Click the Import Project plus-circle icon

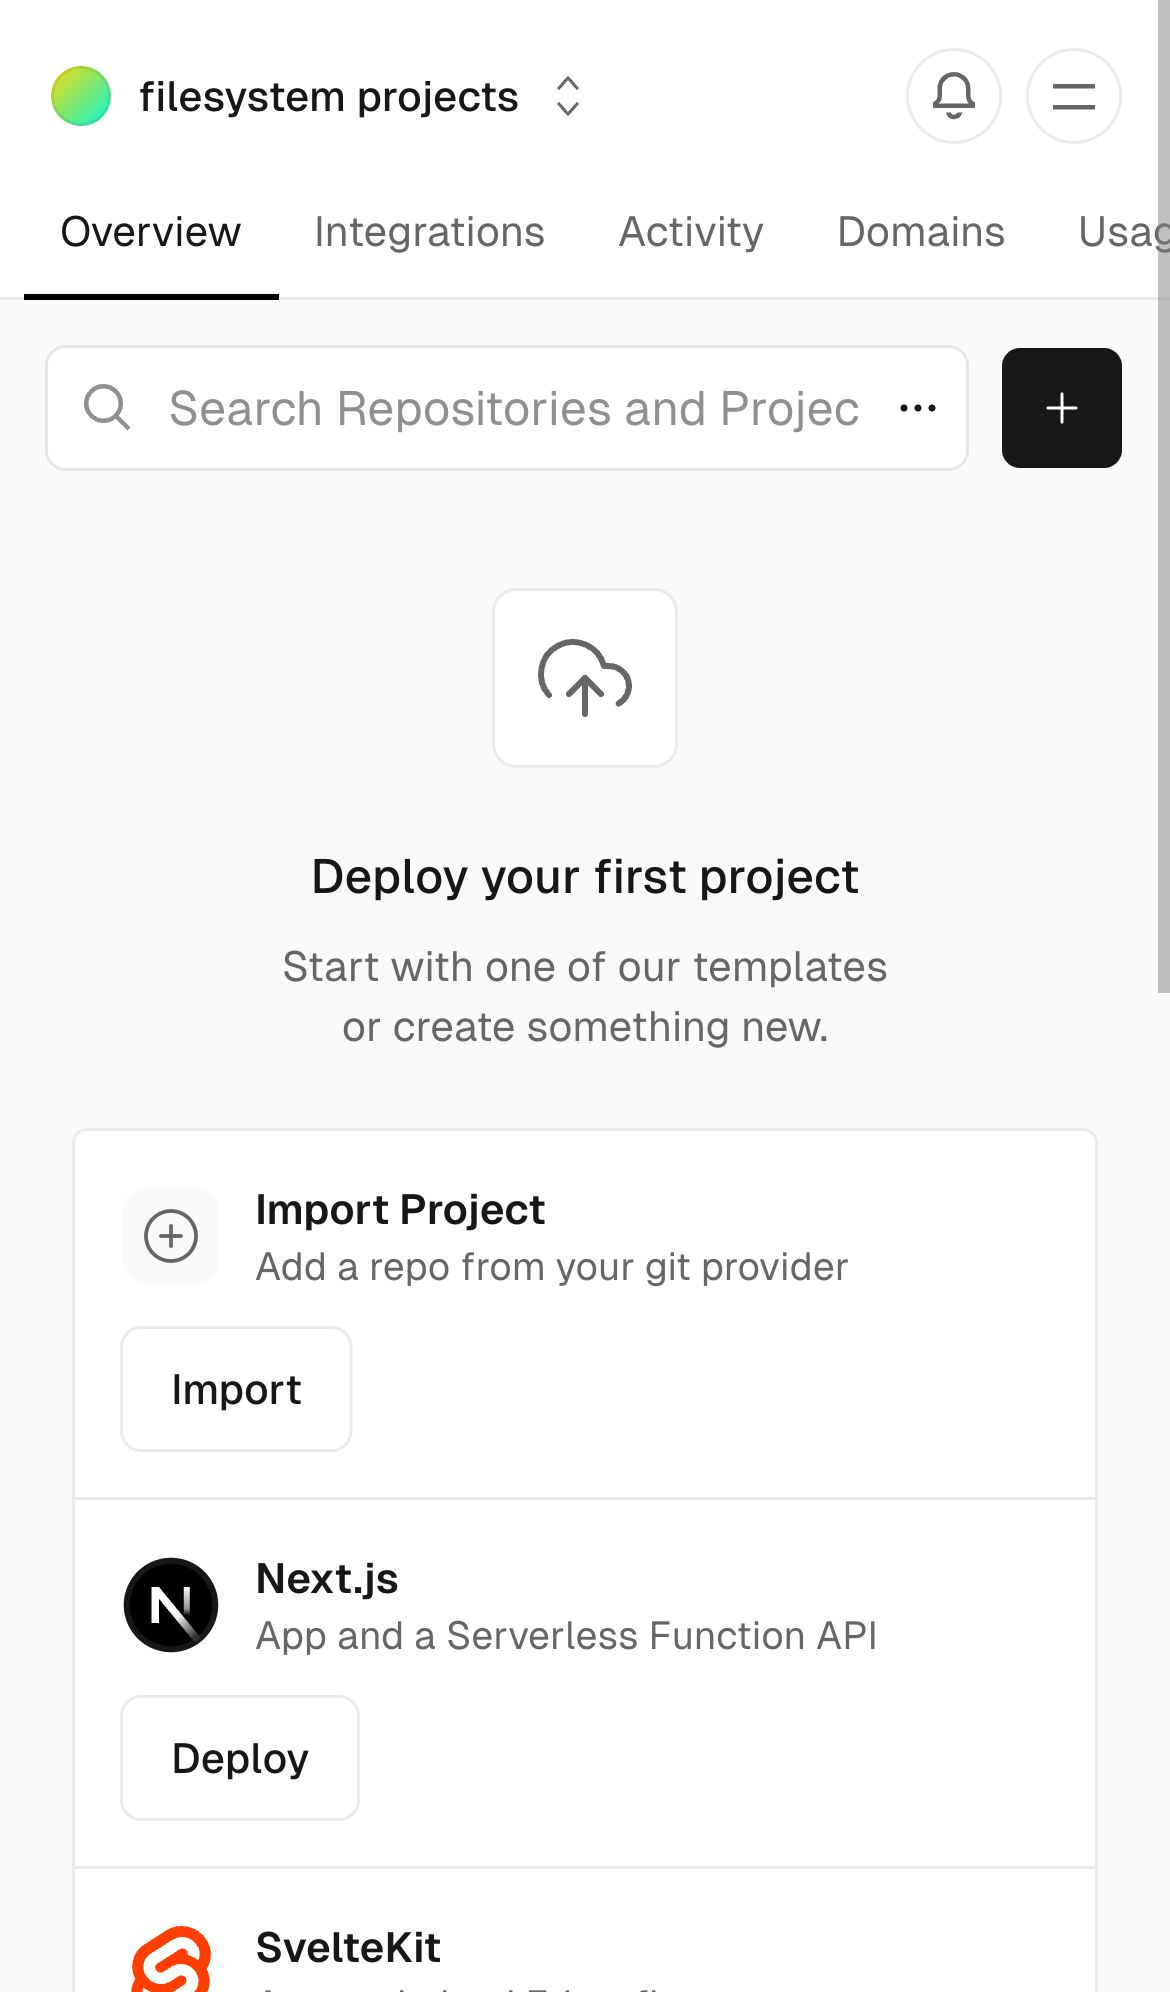[171, 1236]
